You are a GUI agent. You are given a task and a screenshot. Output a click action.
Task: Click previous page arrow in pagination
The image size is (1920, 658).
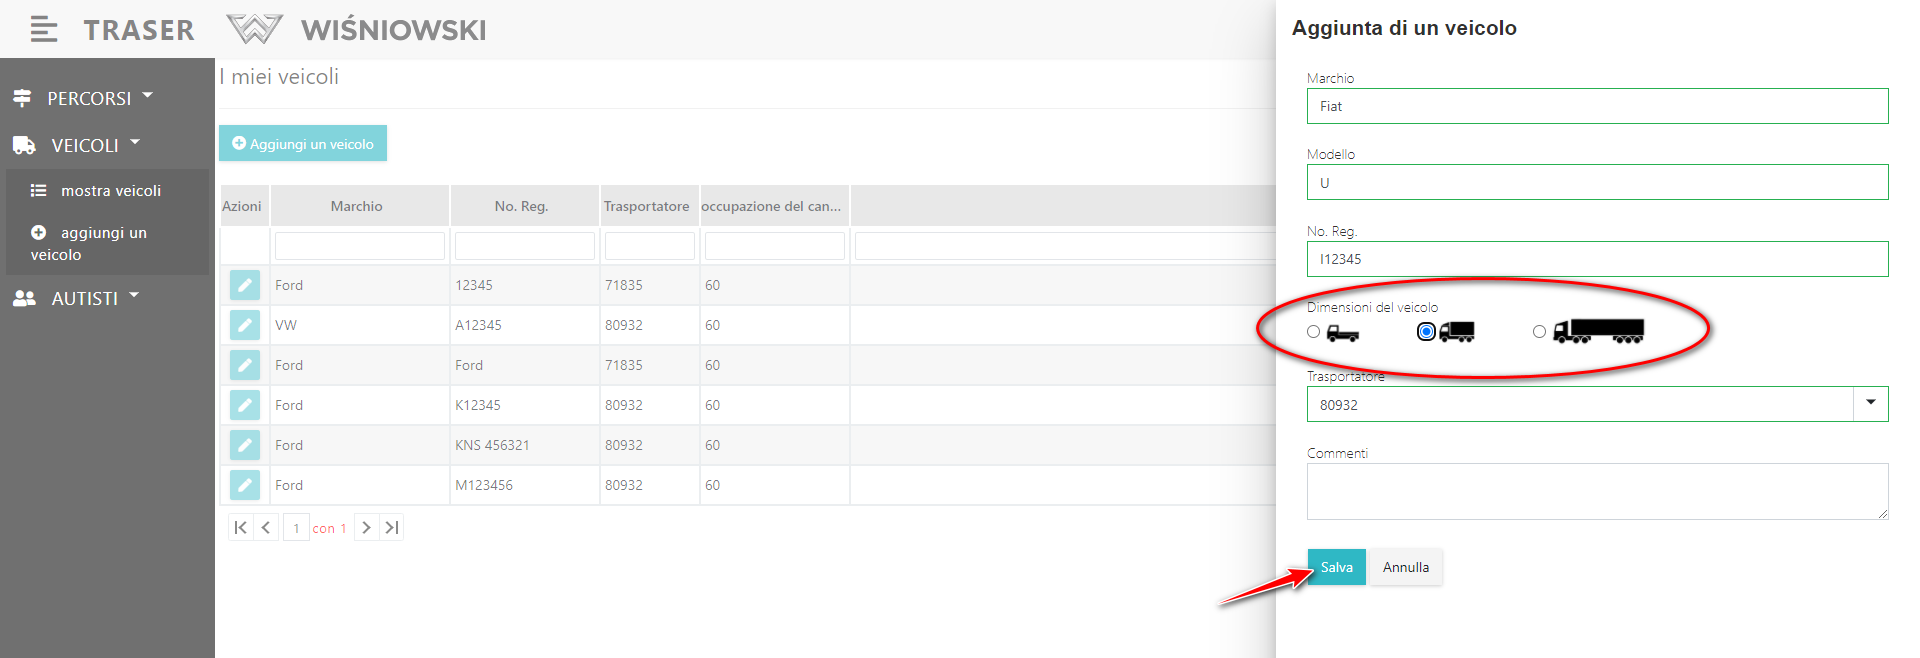pyautogui.click(x=266, y=527)
